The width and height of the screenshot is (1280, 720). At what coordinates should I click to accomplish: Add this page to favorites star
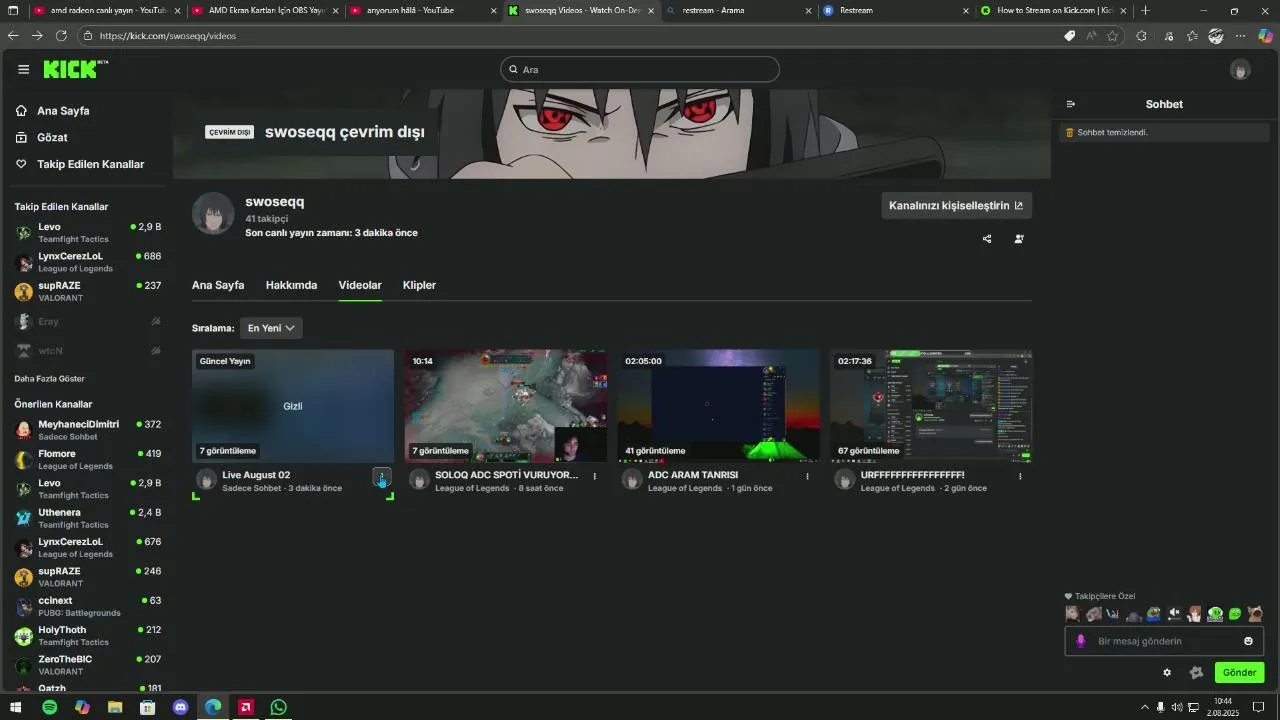click(x=1112, y=36)
